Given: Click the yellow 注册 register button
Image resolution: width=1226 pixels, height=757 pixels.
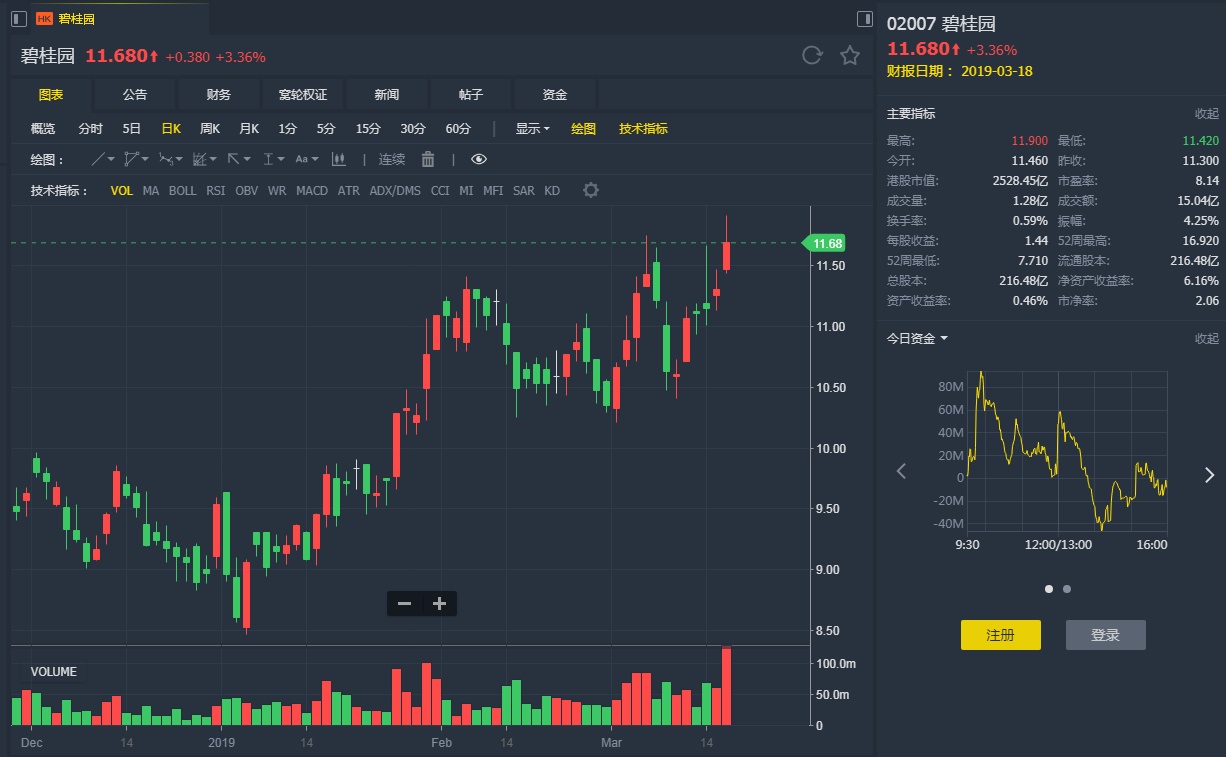Looking at the screenshot, I should (x=1000, y=635).
